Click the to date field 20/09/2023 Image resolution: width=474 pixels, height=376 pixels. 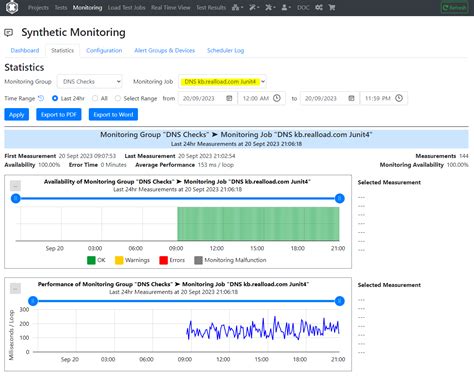click(x=330, y=98)
